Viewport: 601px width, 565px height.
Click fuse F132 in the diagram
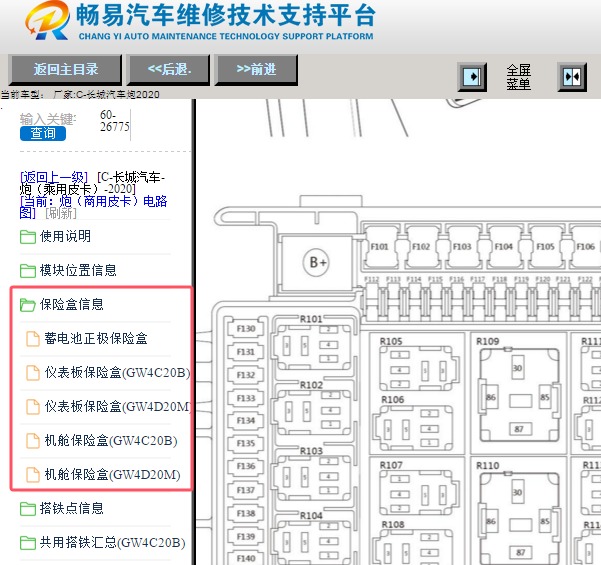pyautogui.click(x=246, y=375)
